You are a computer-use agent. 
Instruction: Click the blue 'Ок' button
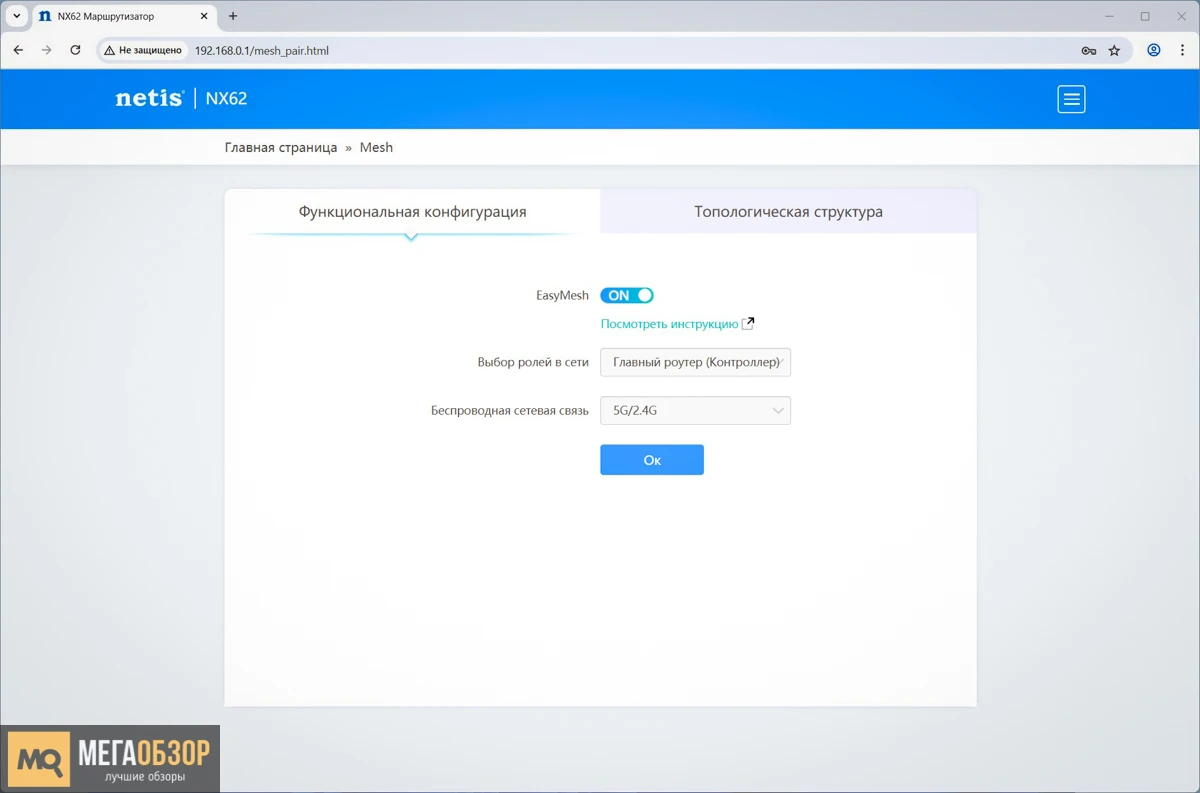(x=652, y=460)
